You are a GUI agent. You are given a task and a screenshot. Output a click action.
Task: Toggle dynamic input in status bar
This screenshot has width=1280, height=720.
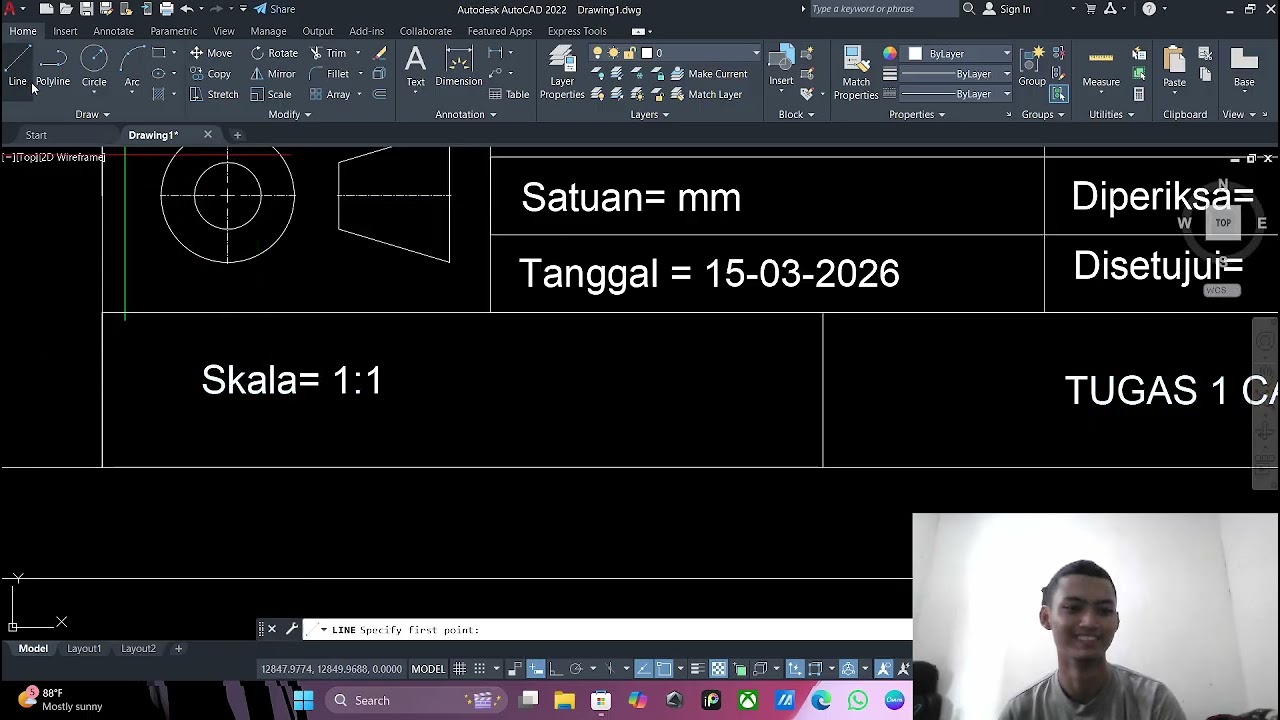pyautogui.click(x=536, y=669)
